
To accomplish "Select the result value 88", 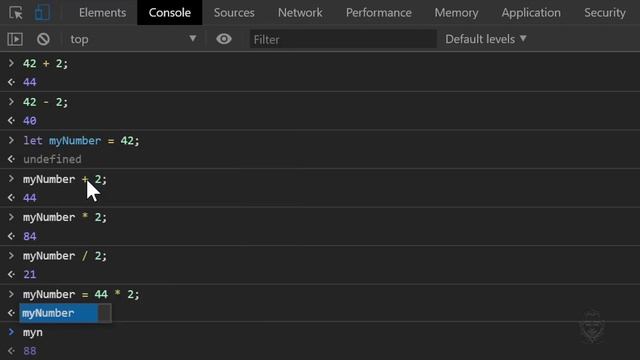I will (30, 351).
